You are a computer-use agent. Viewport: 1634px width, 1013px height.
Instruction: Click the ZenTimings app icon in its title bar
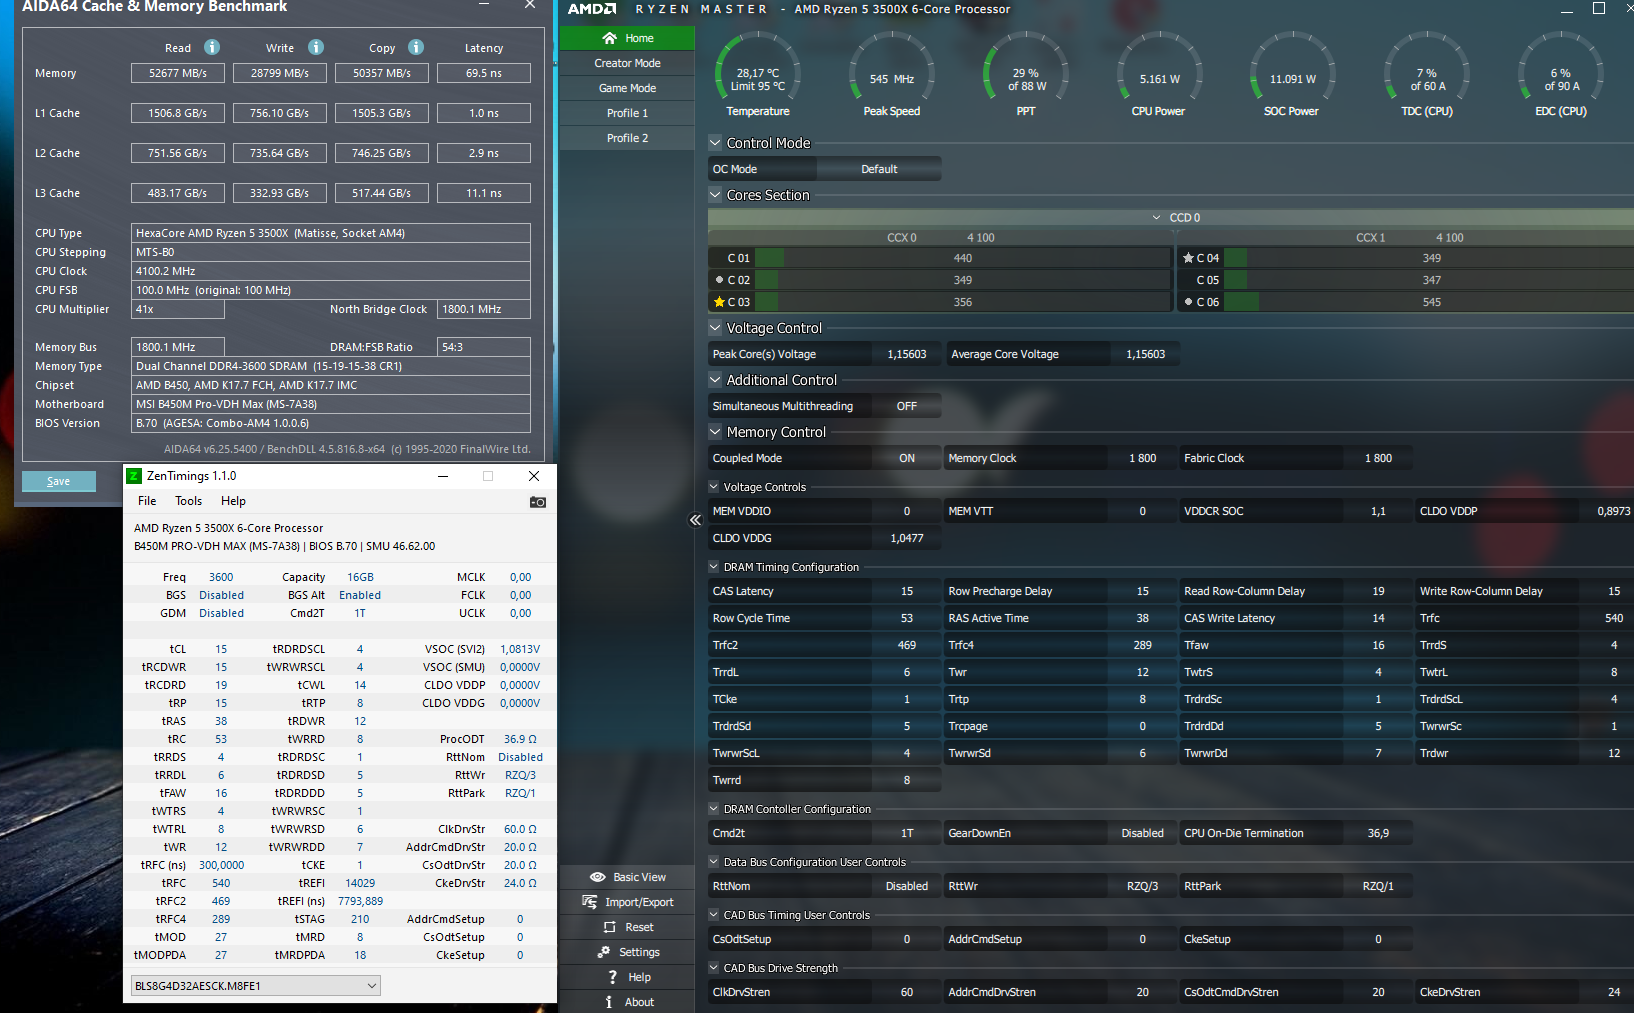point(134,476)
